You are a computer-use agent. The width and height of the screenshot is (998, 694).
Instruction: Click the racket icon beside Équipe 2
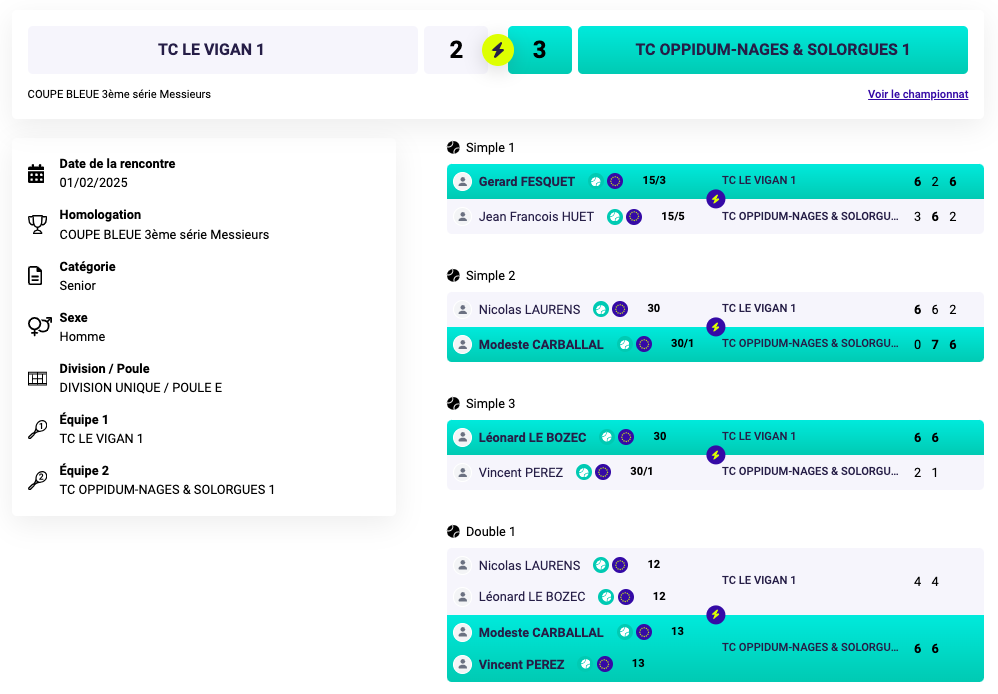(37, 480)
